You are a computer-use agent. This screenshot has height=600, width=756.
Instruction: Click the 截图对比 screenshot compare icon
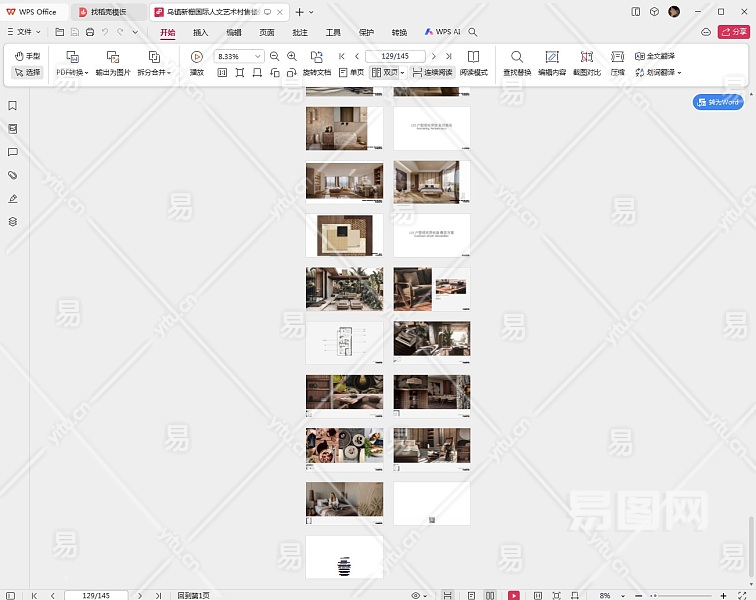coord(586,58)
